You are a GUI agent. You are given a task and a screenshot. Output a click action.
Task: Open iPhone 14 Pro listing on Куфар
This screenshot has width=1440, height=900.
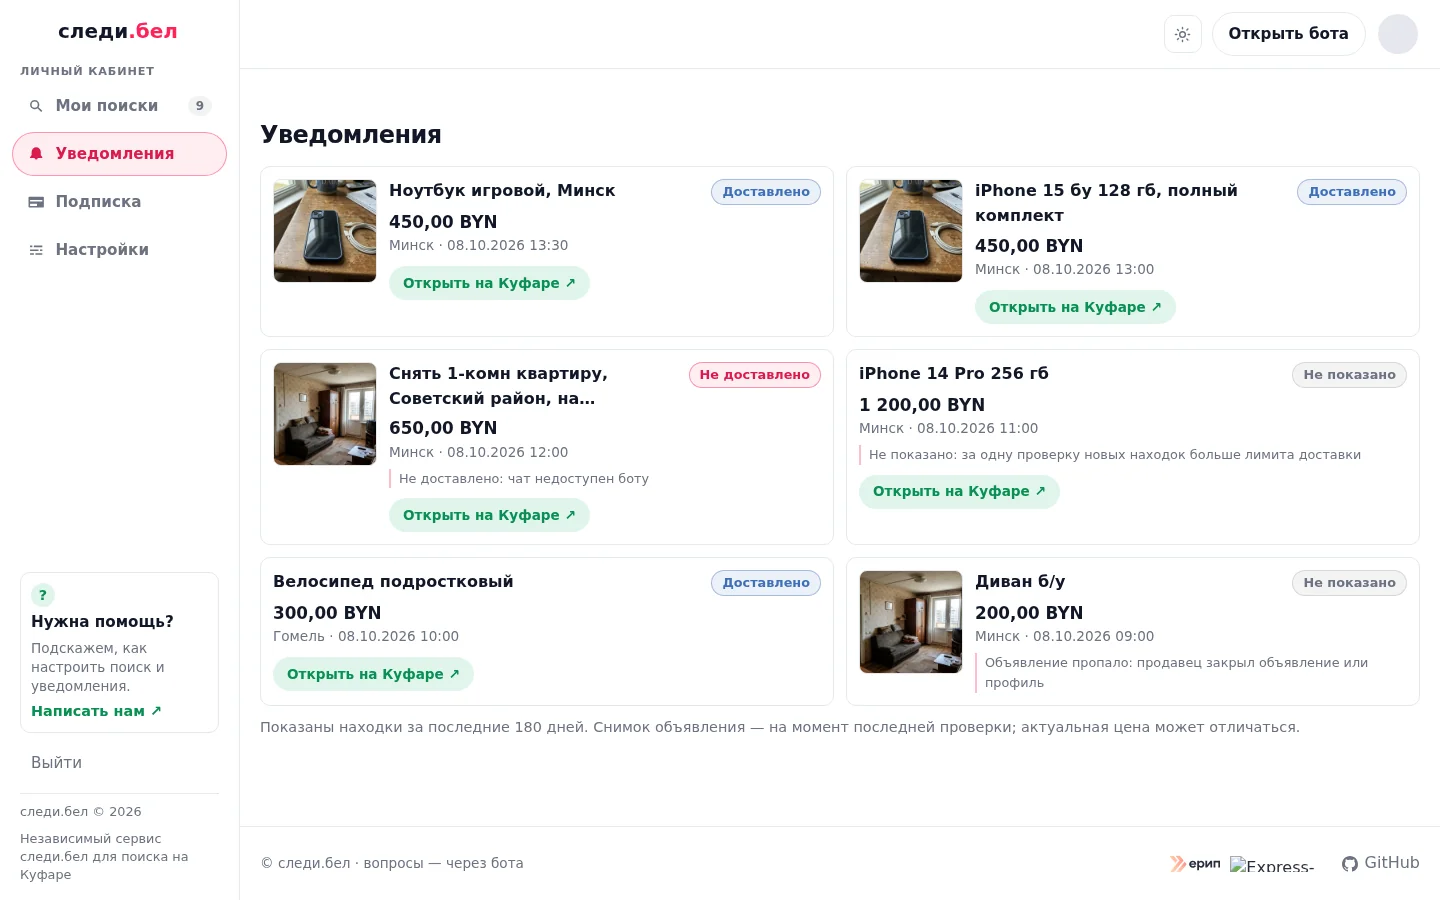click(x=959, y=491)
